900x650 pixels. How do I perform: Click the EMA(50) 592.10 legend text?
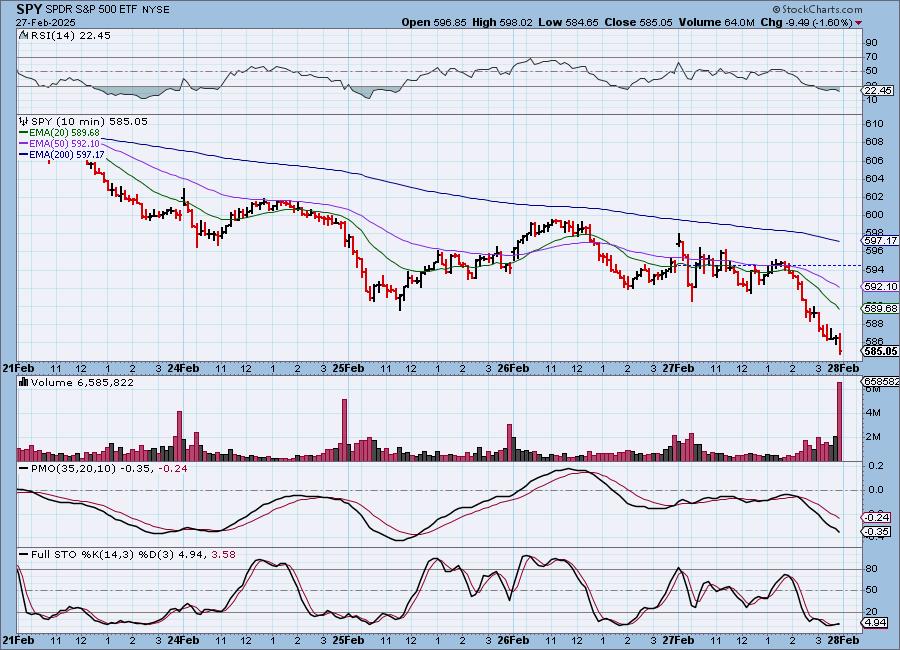[64, 144]
